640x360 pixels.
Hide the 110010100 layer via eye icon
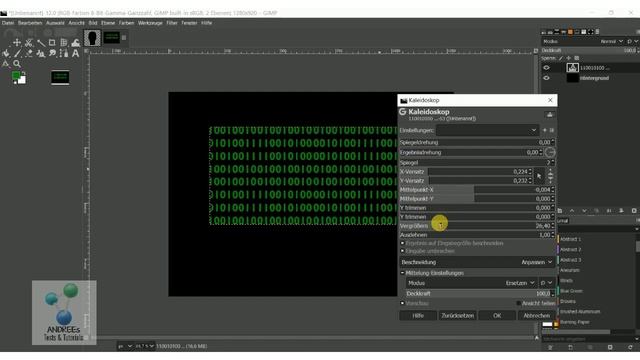[547, 68]
